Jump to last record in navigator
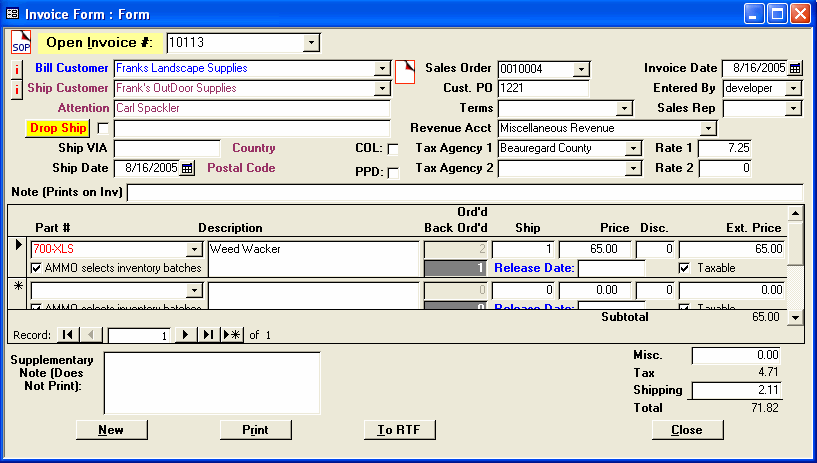 [x=208, y=335]
